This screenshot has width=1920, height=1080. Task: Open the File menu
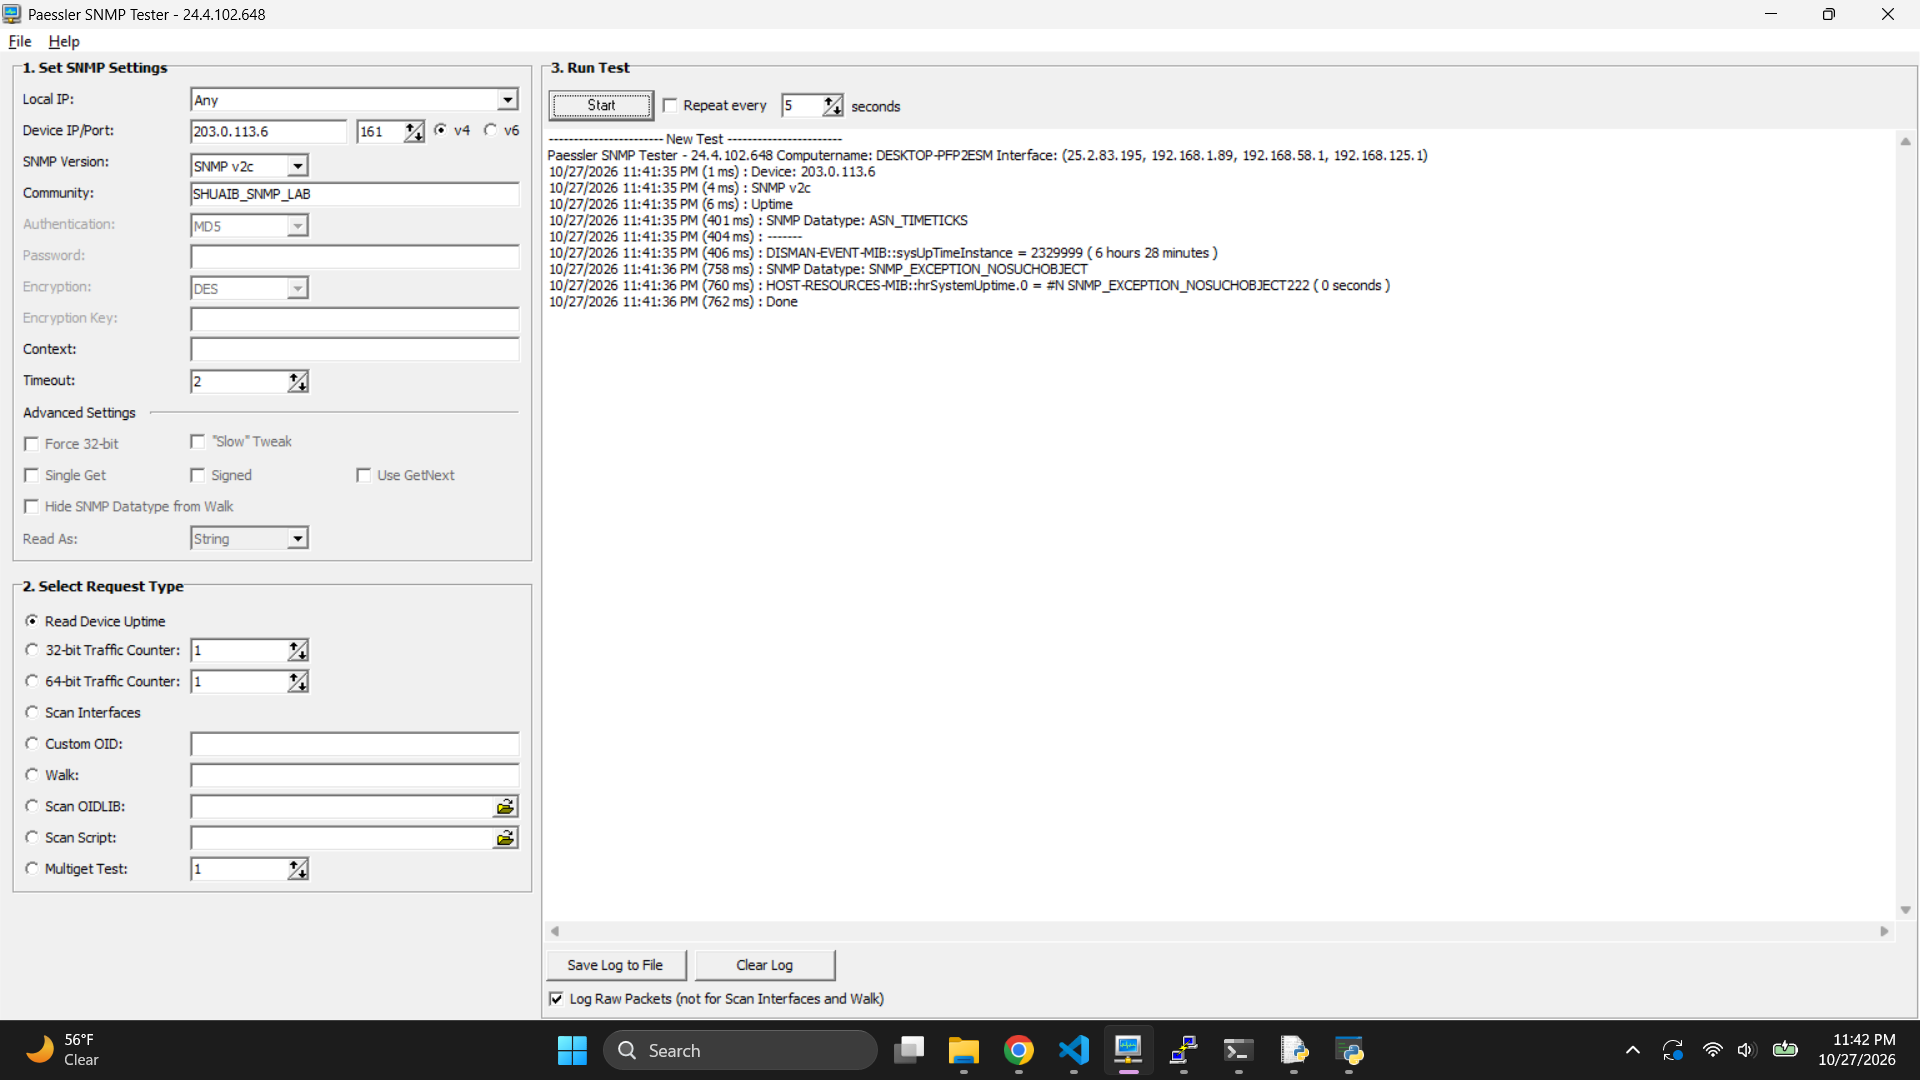20,41
